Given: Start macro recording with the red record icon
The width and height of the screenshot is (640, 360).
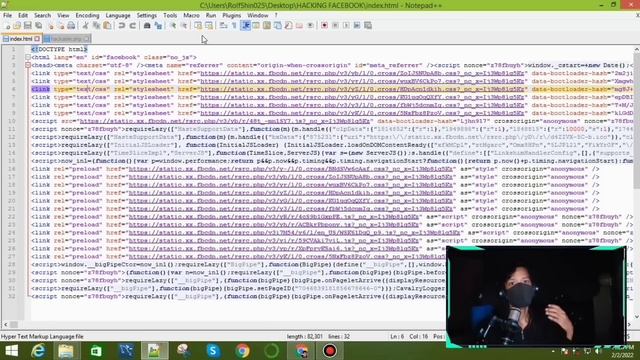Looking at the screenshot, I should click(x=324, y=26).
